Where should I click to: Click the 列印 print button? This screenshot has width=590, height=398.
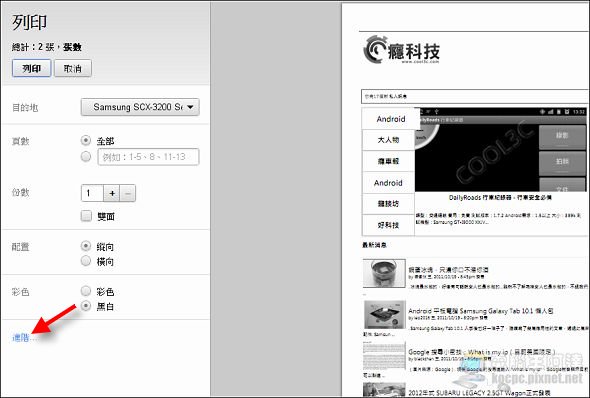[32, 68]
